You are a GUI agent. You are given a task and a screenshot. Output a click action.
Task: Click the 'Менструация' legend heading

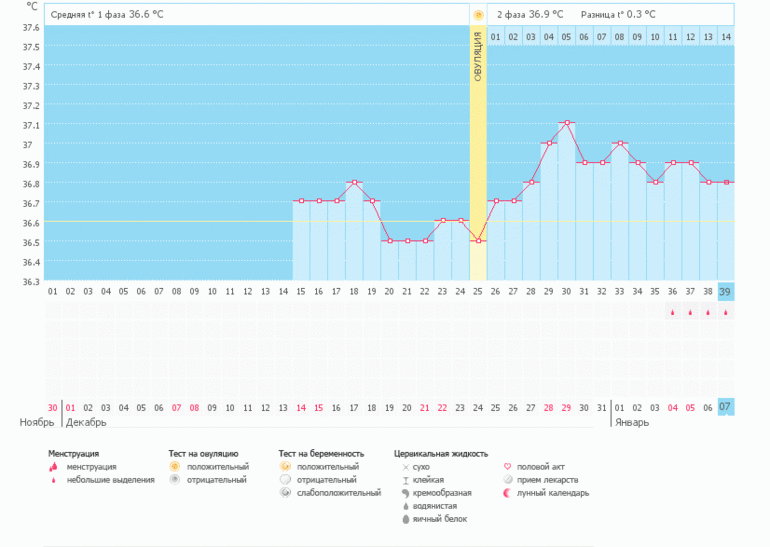(x=74, y=454)
